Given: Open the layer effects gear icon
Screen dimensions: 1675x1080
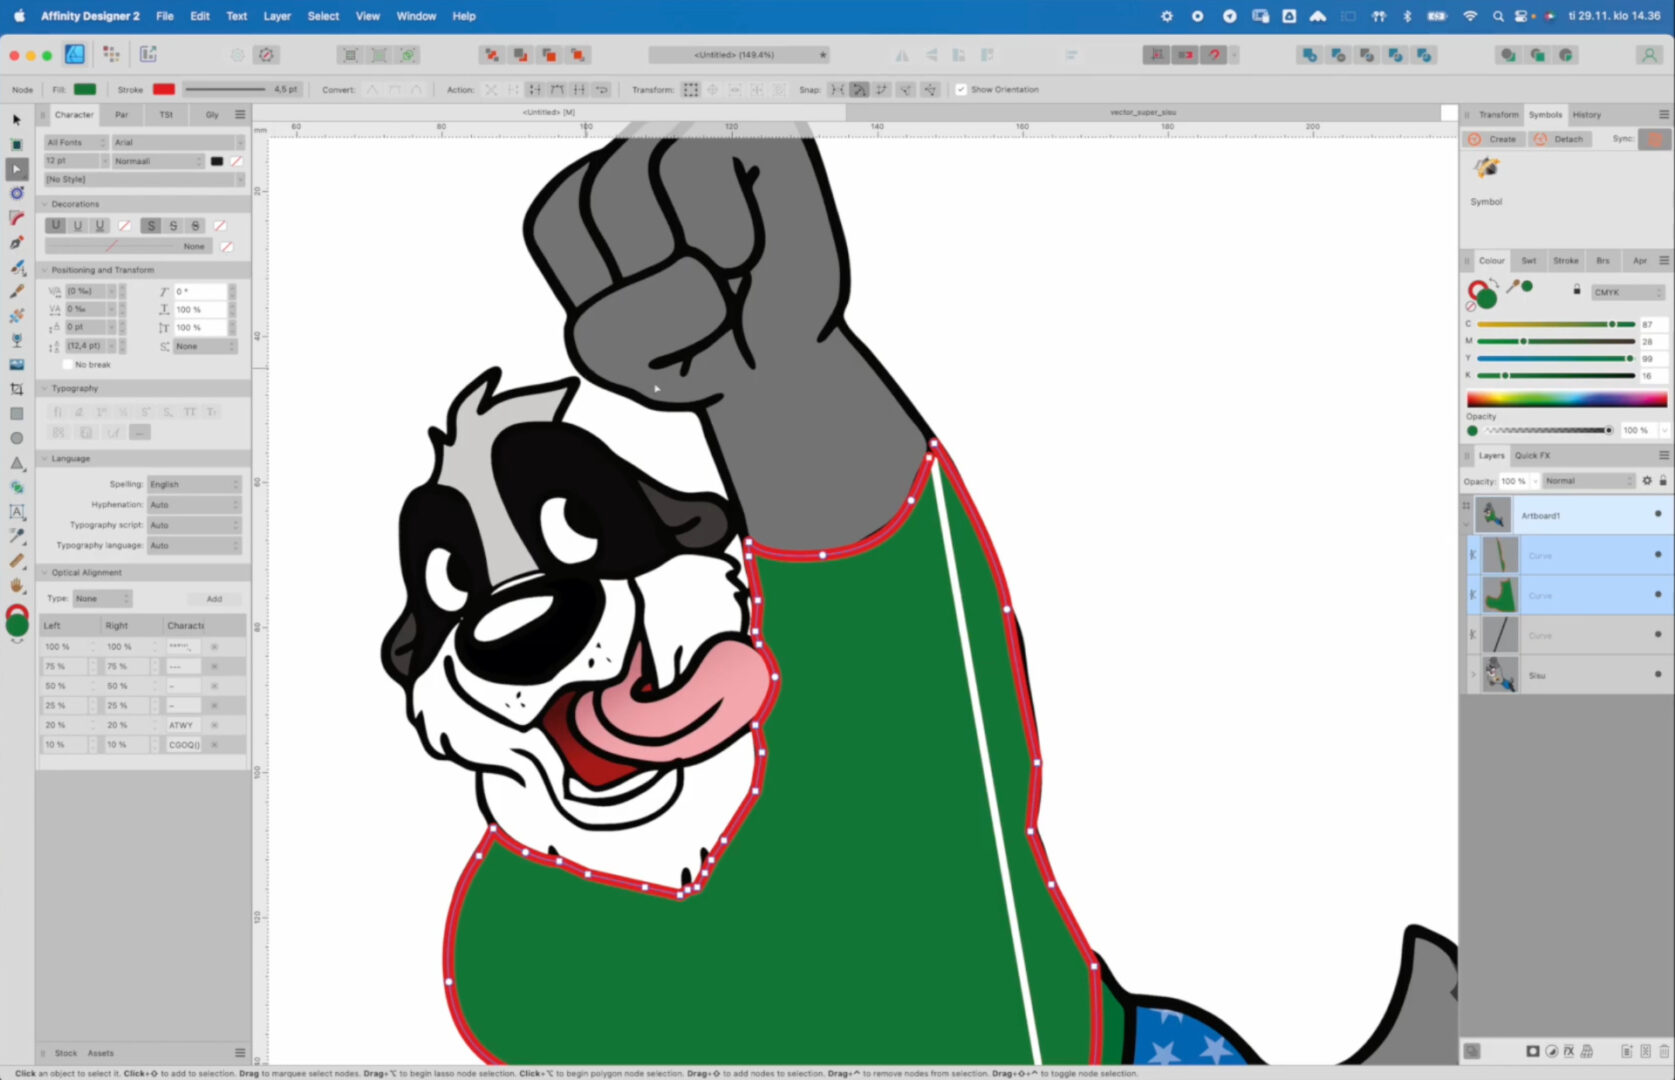Looking at the screenshot, I should pos(1647,480).
